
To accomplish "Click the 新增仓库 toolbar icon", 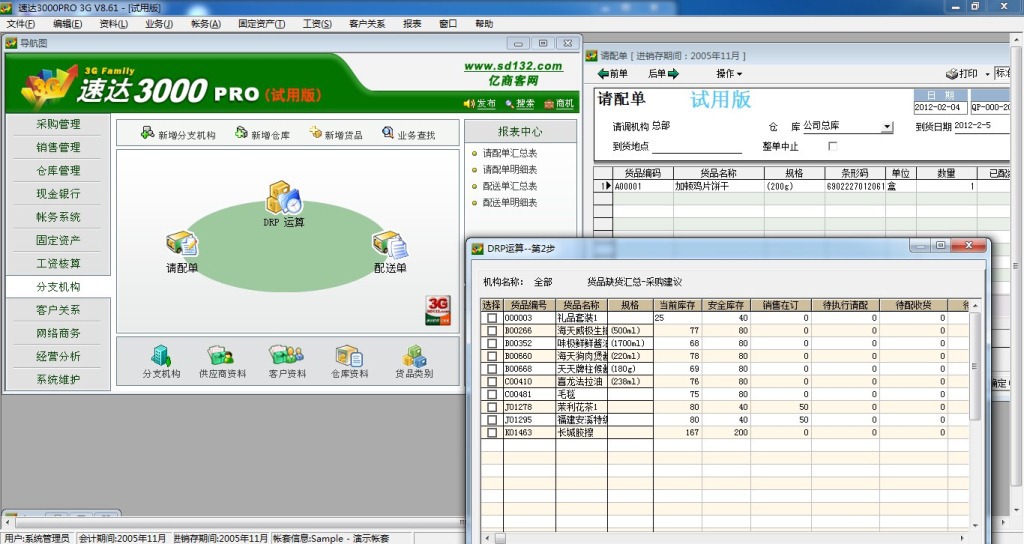I will (x=241, y=133).
